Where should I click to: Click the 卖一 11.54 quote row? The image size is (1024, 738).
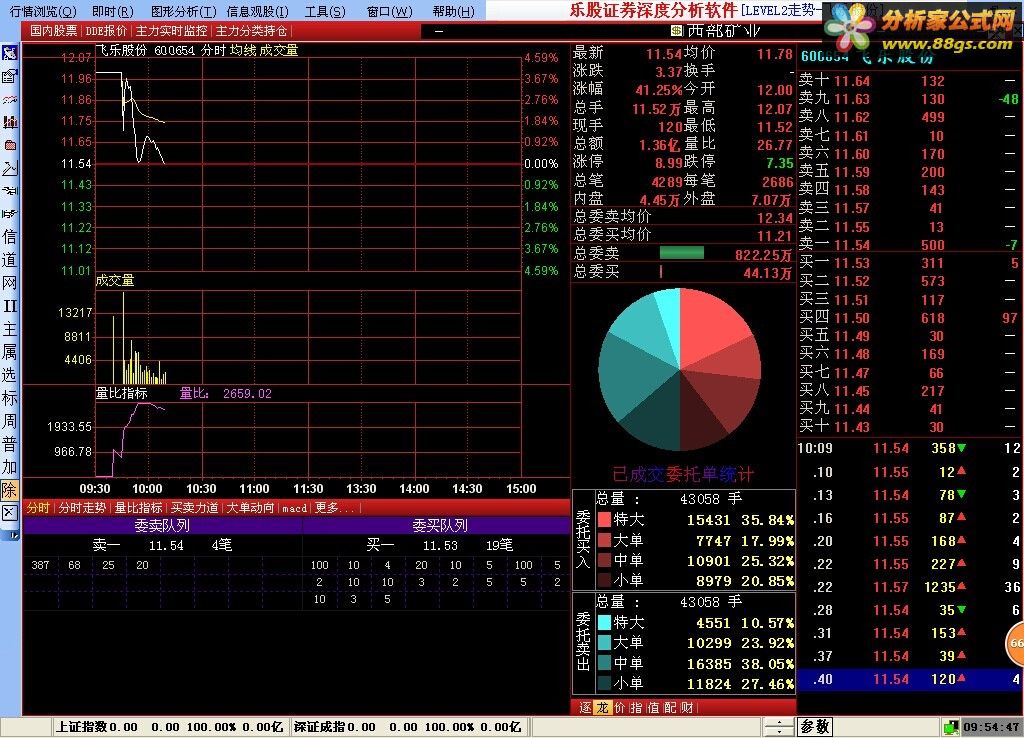click(x=909, y=245)
